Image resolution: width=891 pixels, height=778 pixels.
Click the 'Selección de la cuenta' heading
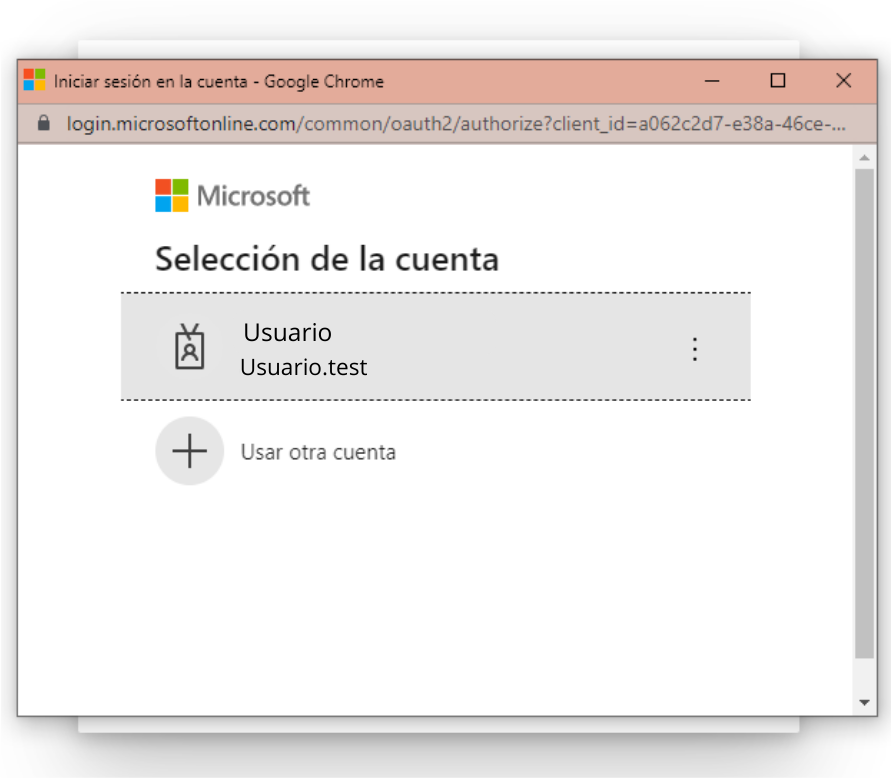point(327,259)
